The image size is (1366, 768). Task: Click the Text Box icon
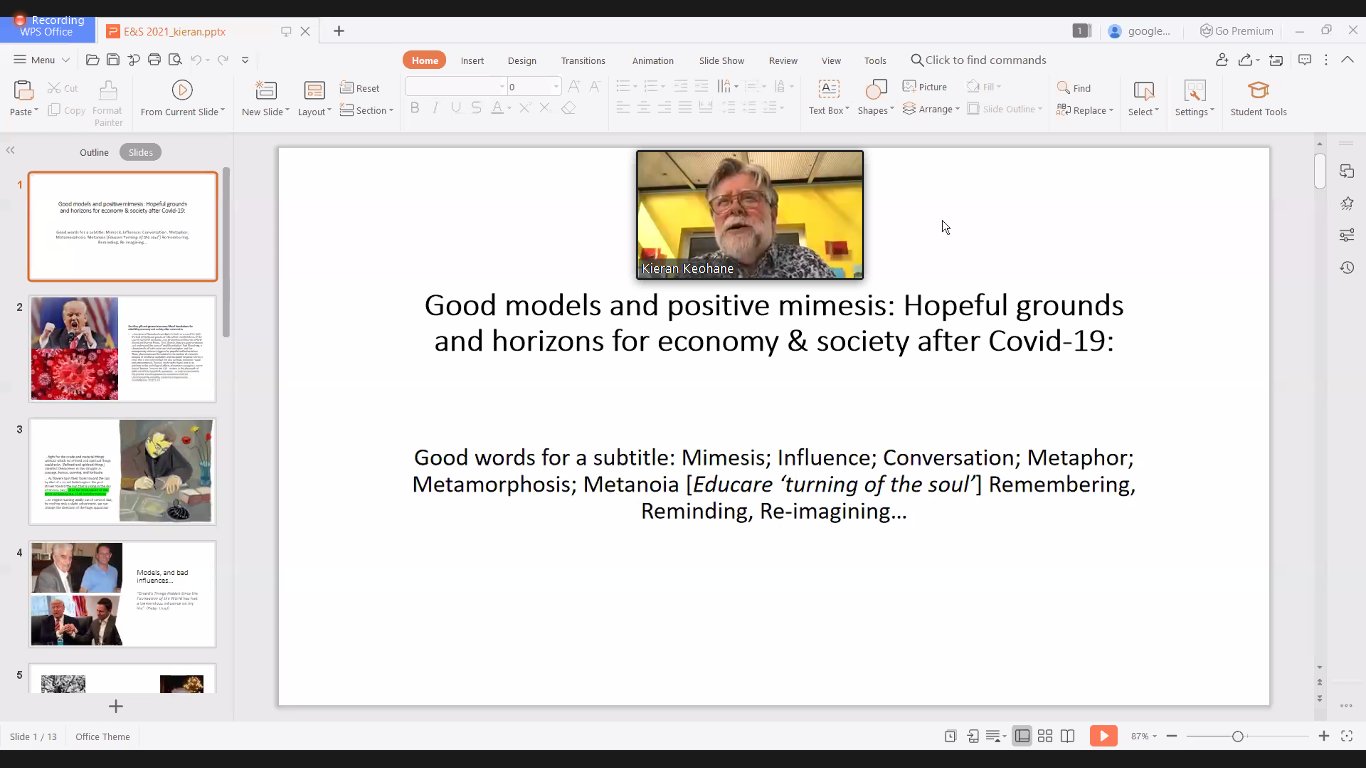click(x=828, y=90)
